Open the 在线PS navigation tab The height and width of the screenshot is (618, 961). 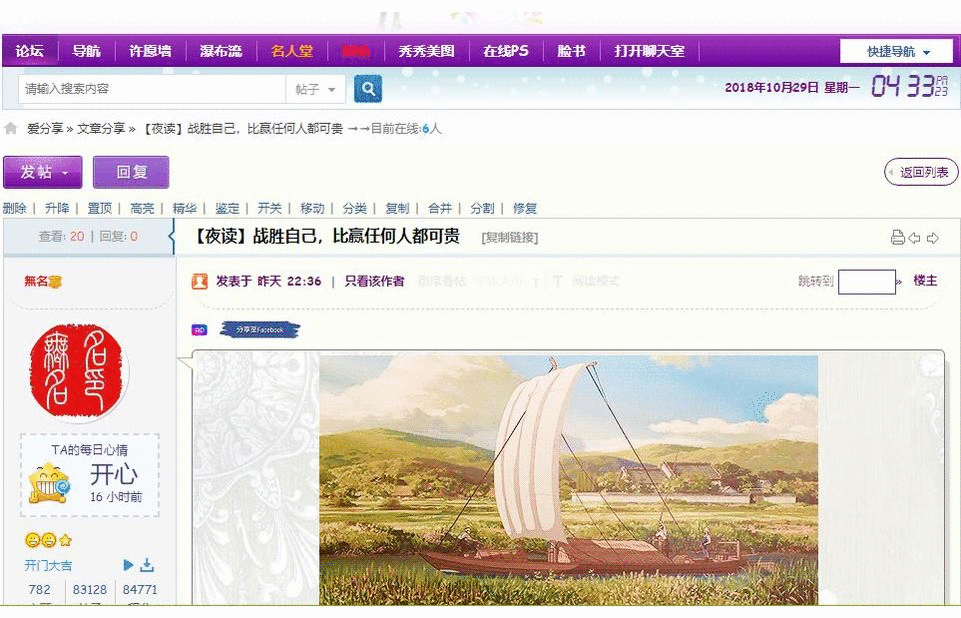click(505, 51)
